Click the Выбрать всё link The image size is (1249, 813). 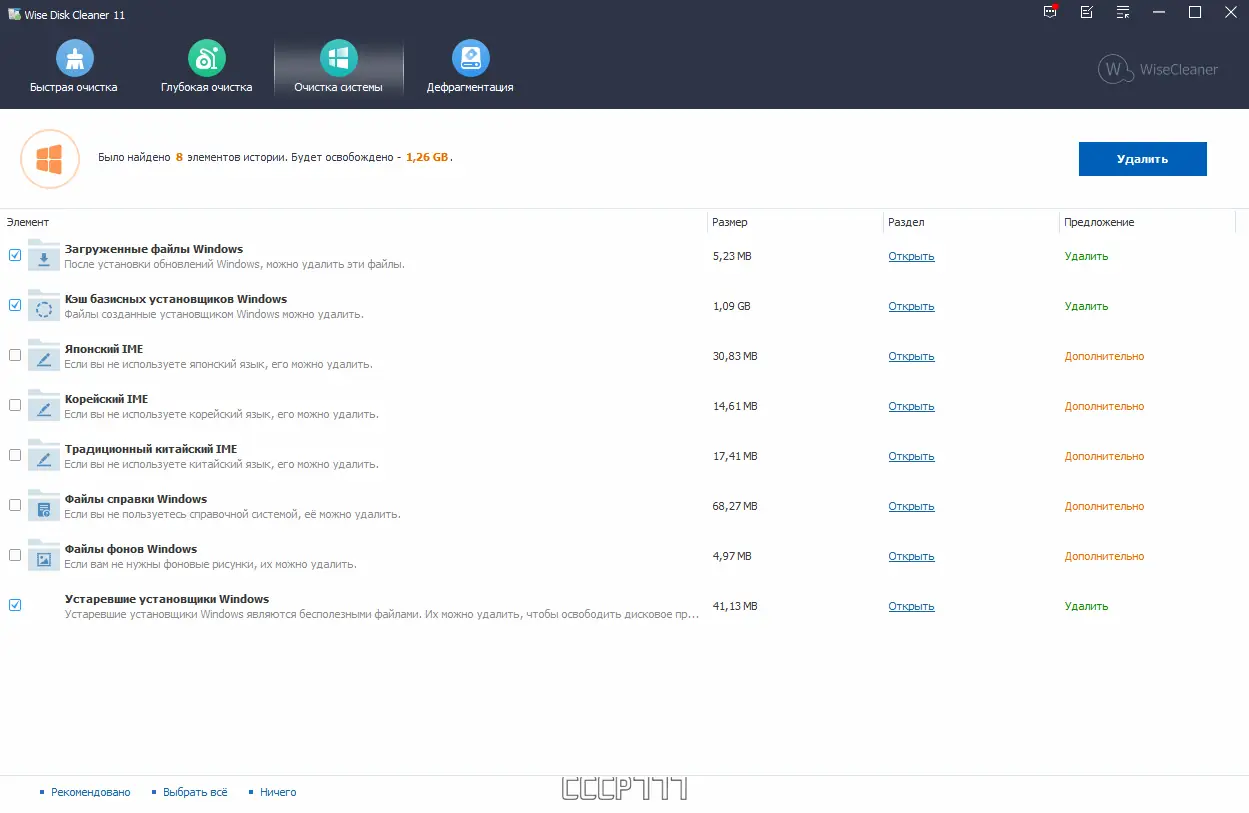click(x=195, y=792)
